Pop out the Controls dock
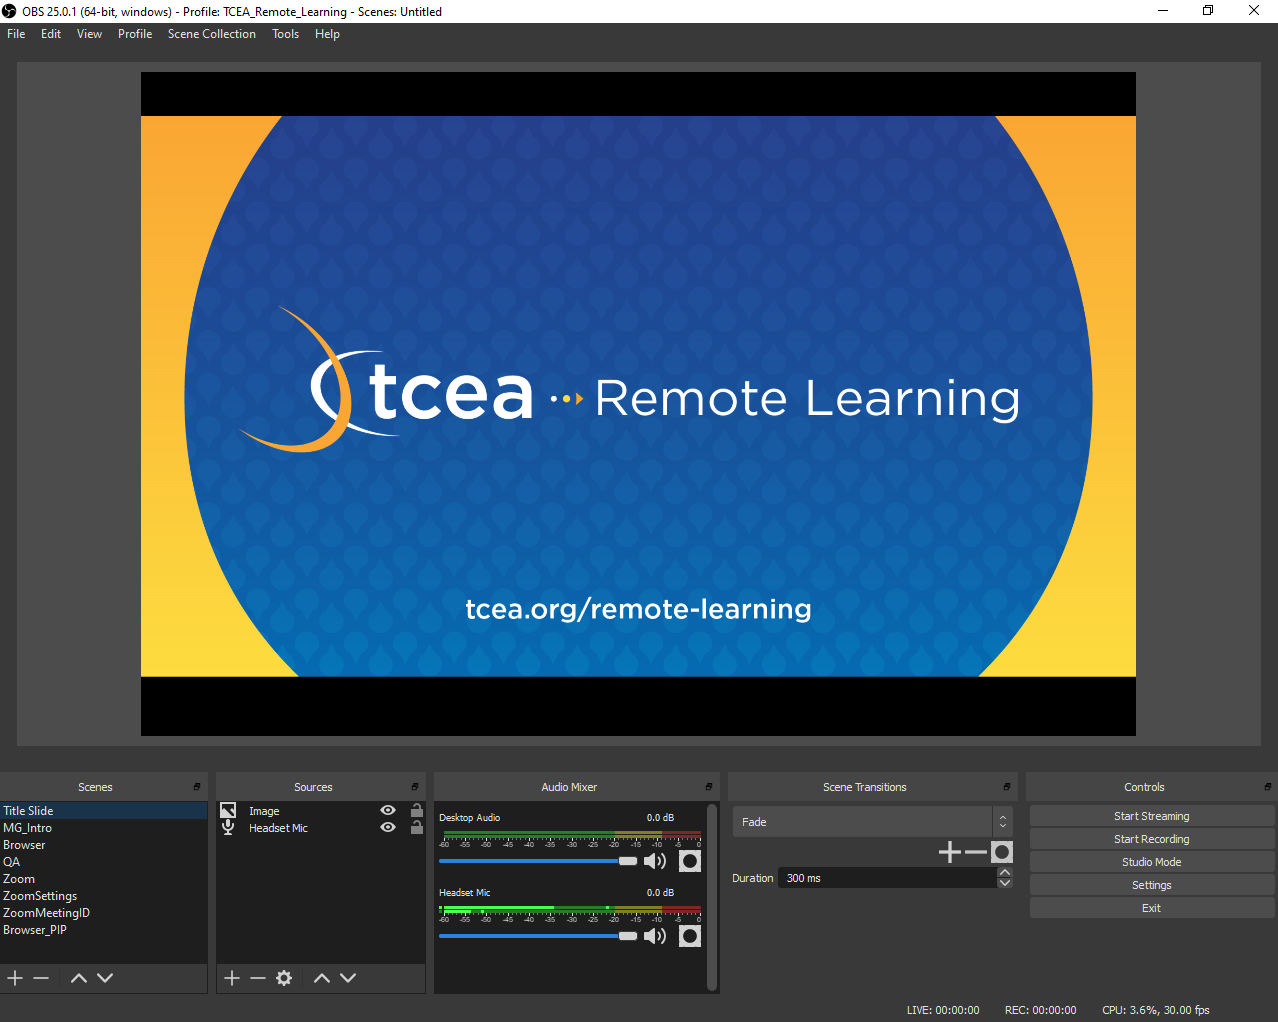 click(1268, 787)
